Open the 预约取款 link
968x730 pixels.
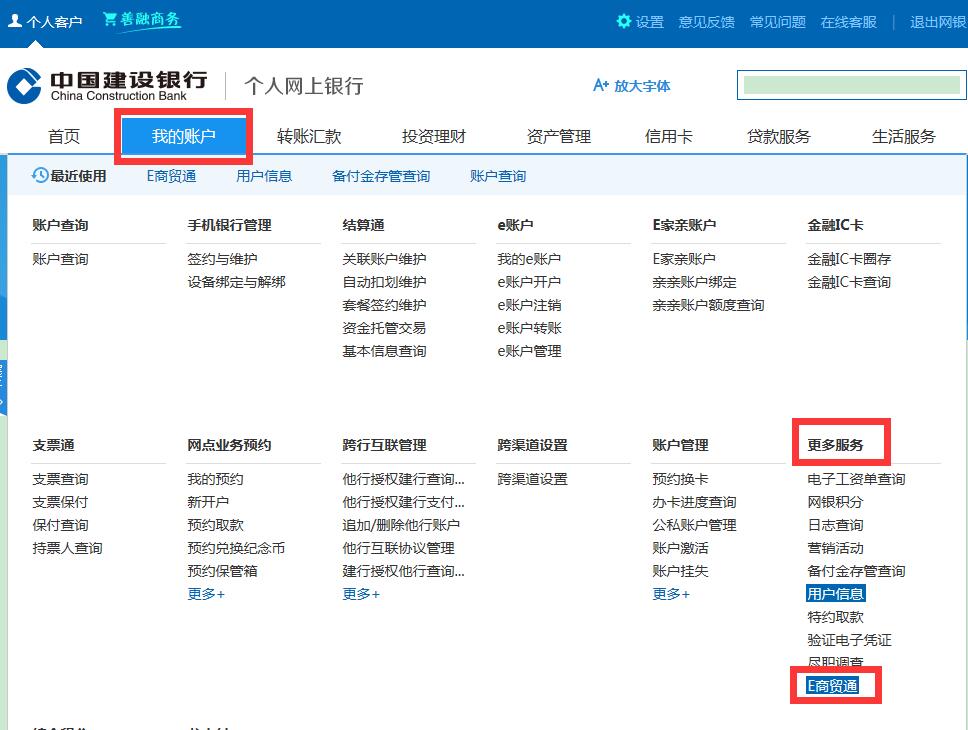pyautogui.click(x=215, y=525)
